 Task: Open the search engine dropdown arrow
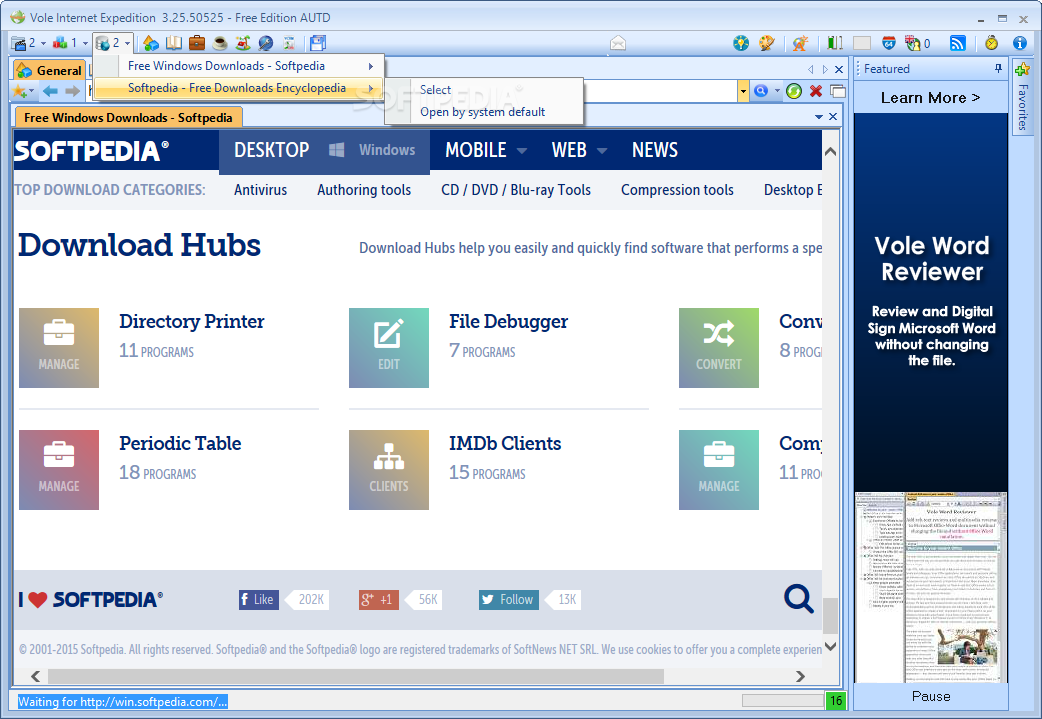tap(777, 91)
